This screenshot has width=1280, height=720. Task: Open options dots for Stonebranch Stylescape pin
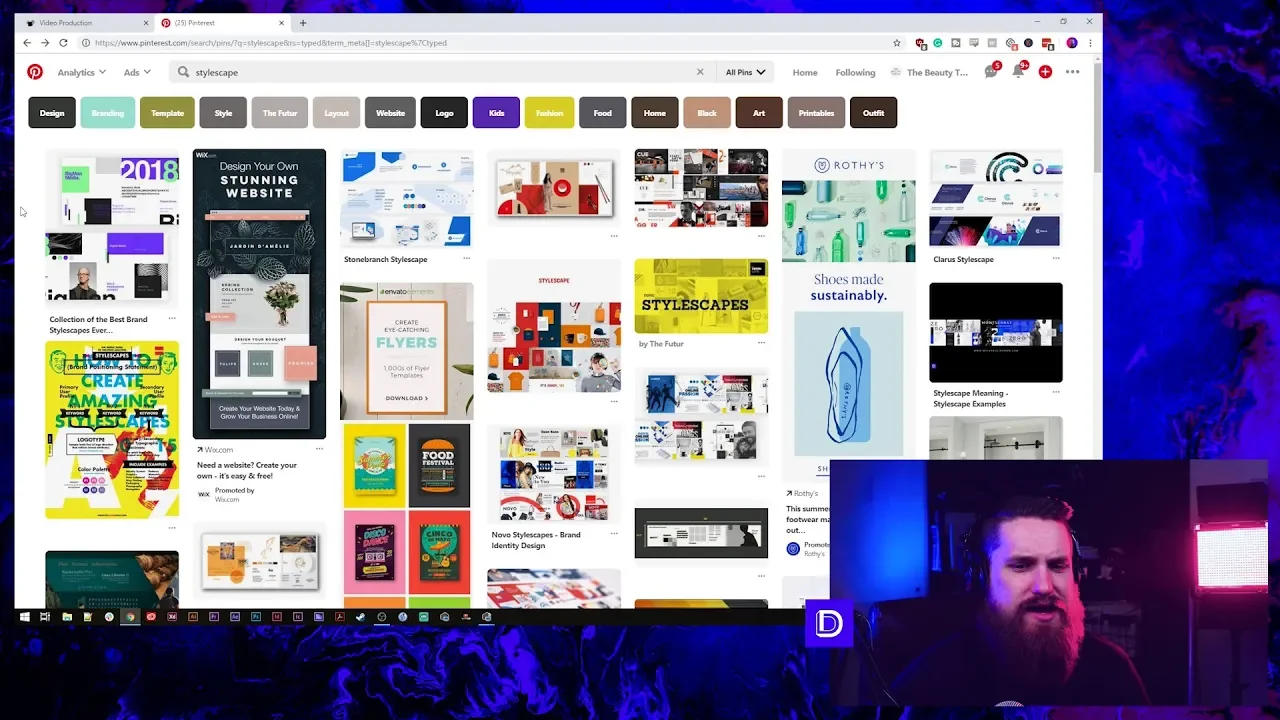tap(466, 259)
